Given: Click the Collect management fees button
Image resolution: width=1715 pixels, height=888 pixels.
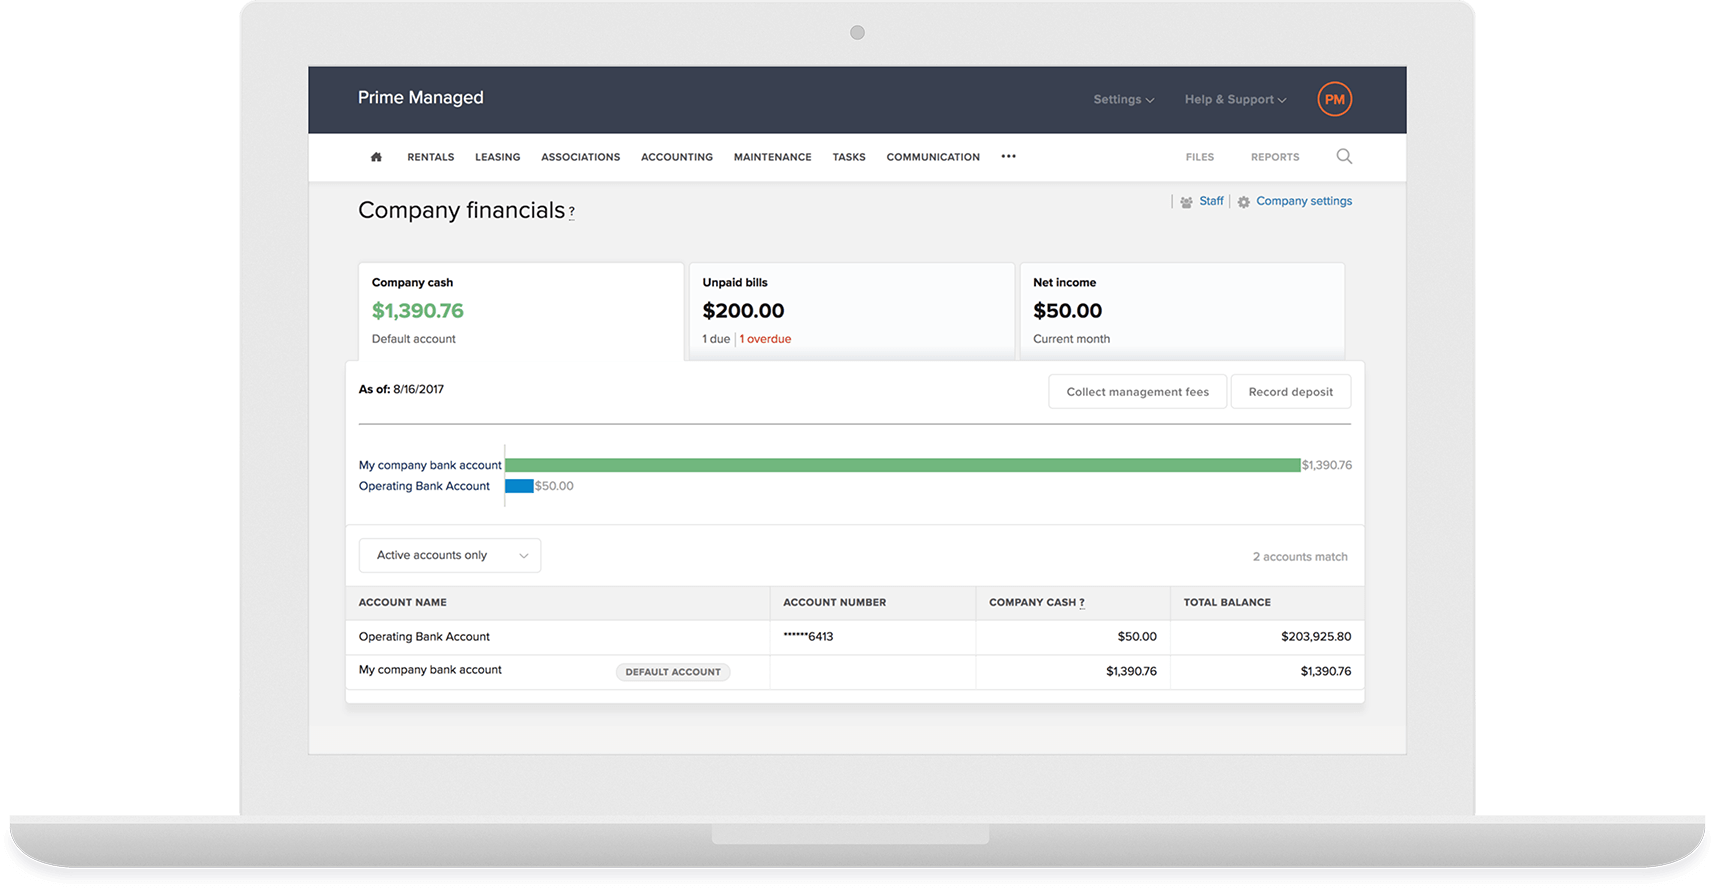Looking at the screenshot, I should (1137, 392).
